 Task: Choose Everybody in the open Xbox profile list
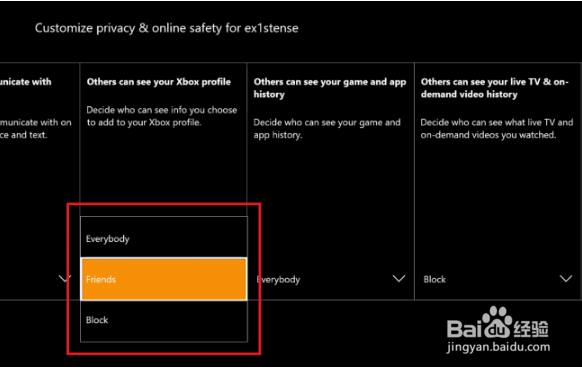tap(164, 238)
